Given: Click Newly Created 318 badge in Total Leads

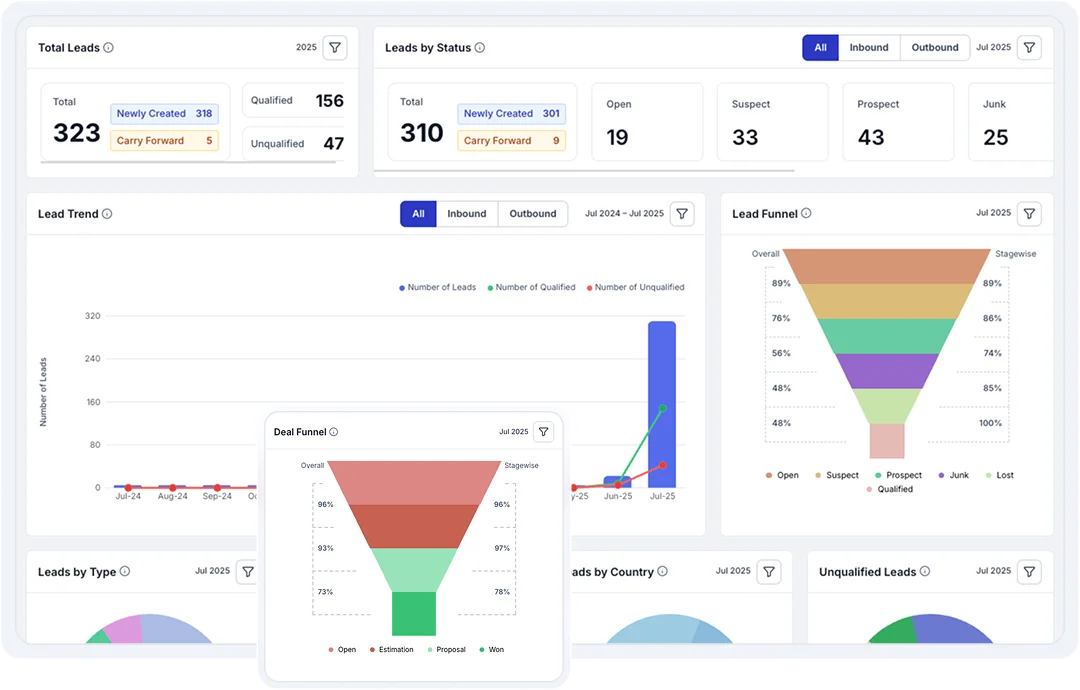Looking at the screenshot, I should pos(164,114).
